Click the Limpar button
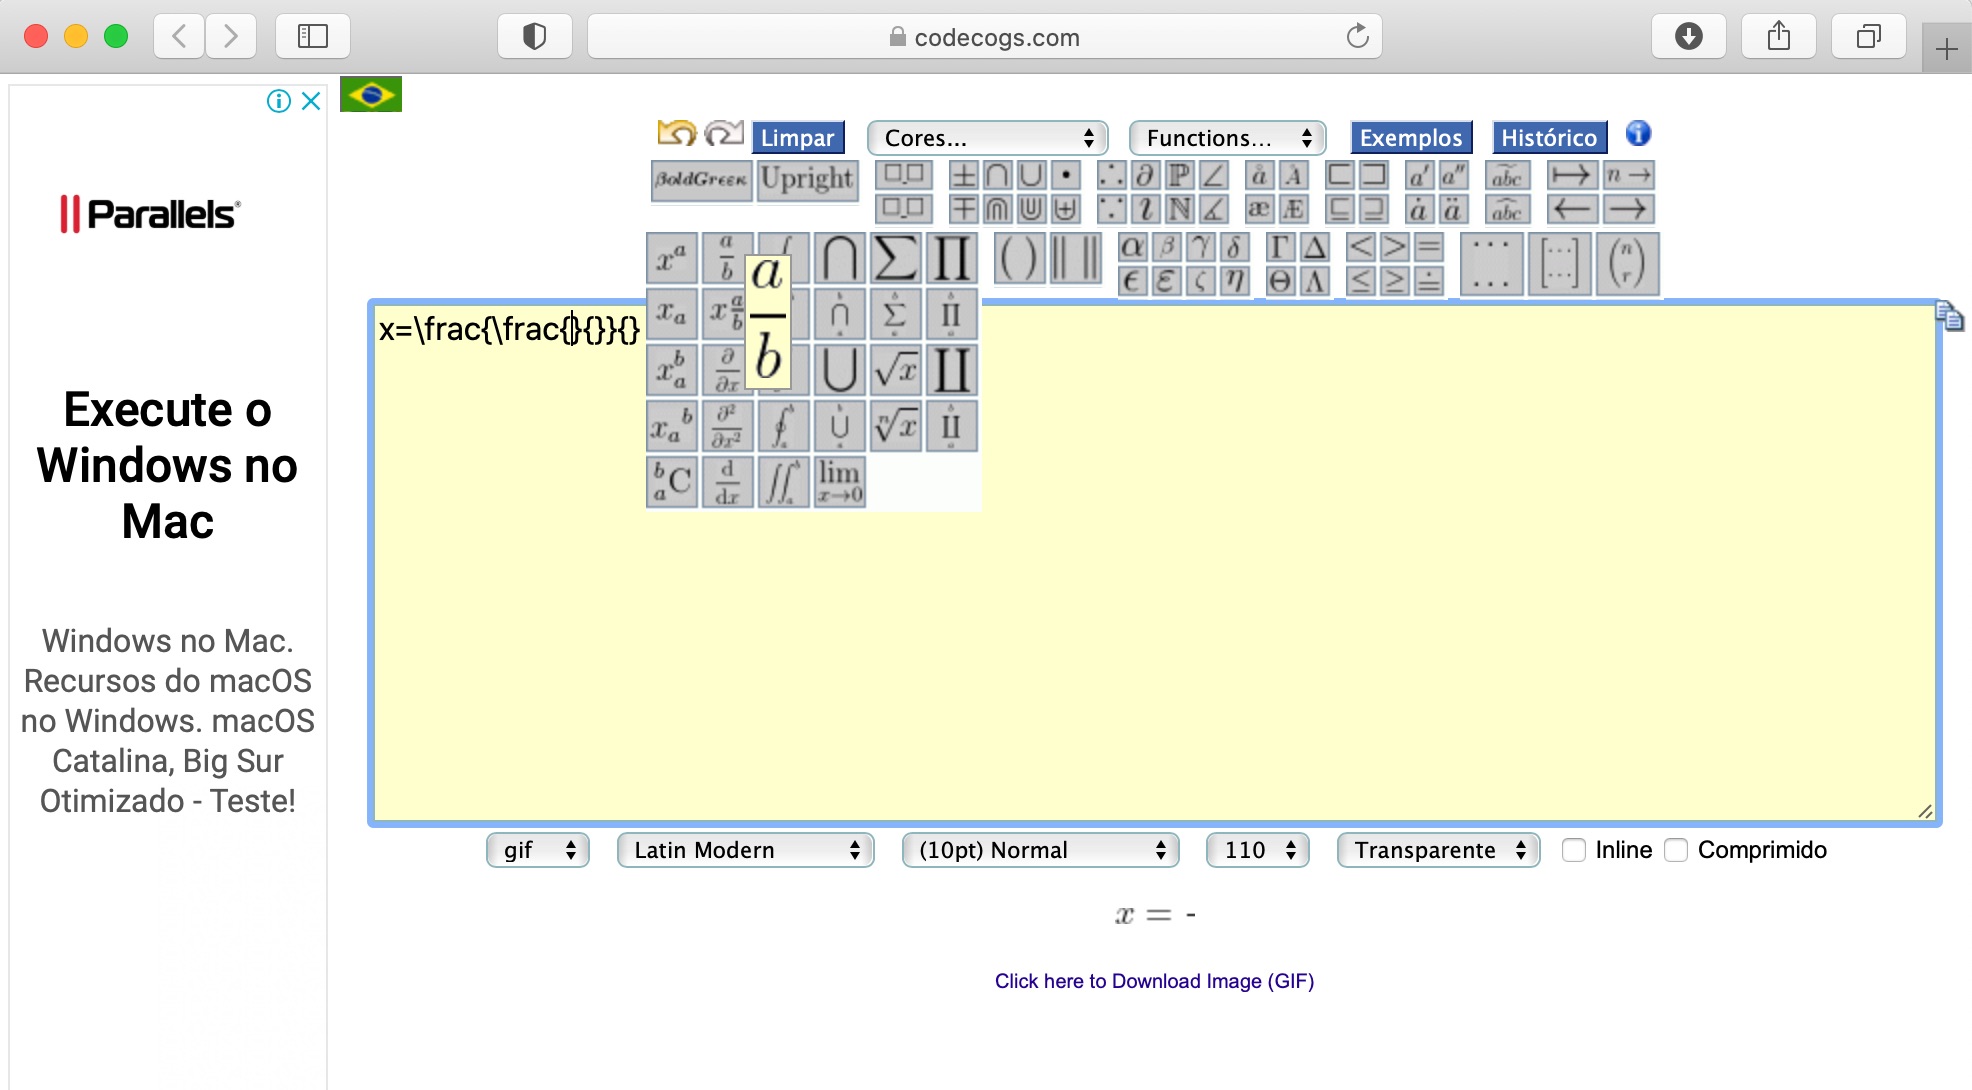Image resolution: width=1972 pixels, height=1090 pixels. (798, 137)
